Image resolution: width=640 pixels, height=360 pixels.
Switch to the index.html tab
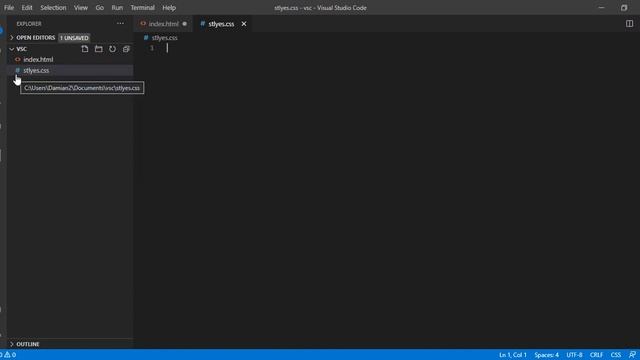pos(163,24)
